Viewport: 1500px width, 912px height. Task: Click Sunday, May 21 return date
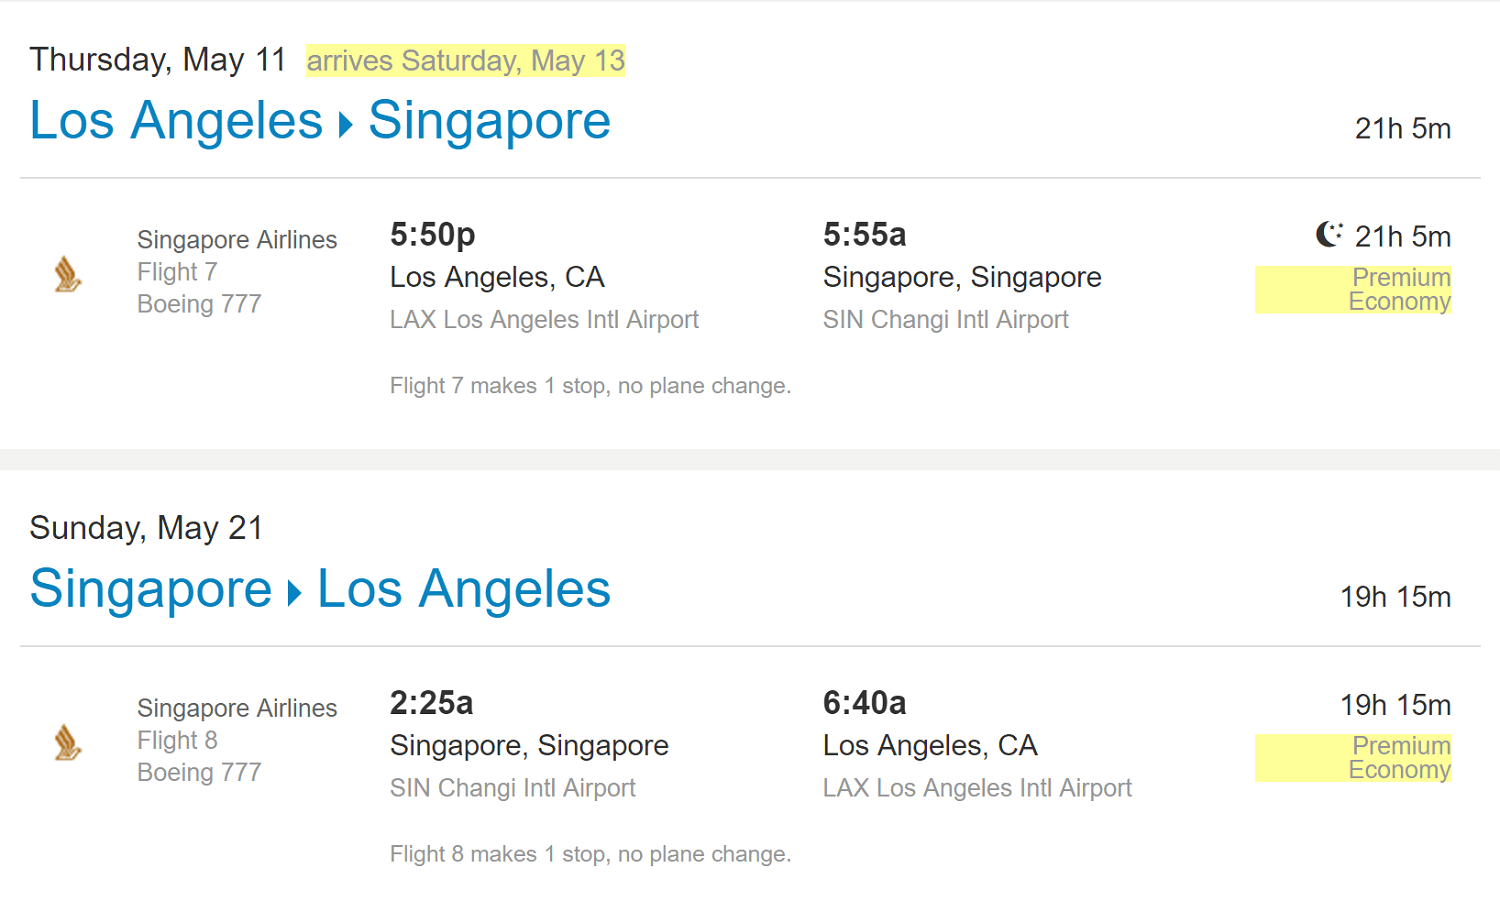(x=146, y=528)
